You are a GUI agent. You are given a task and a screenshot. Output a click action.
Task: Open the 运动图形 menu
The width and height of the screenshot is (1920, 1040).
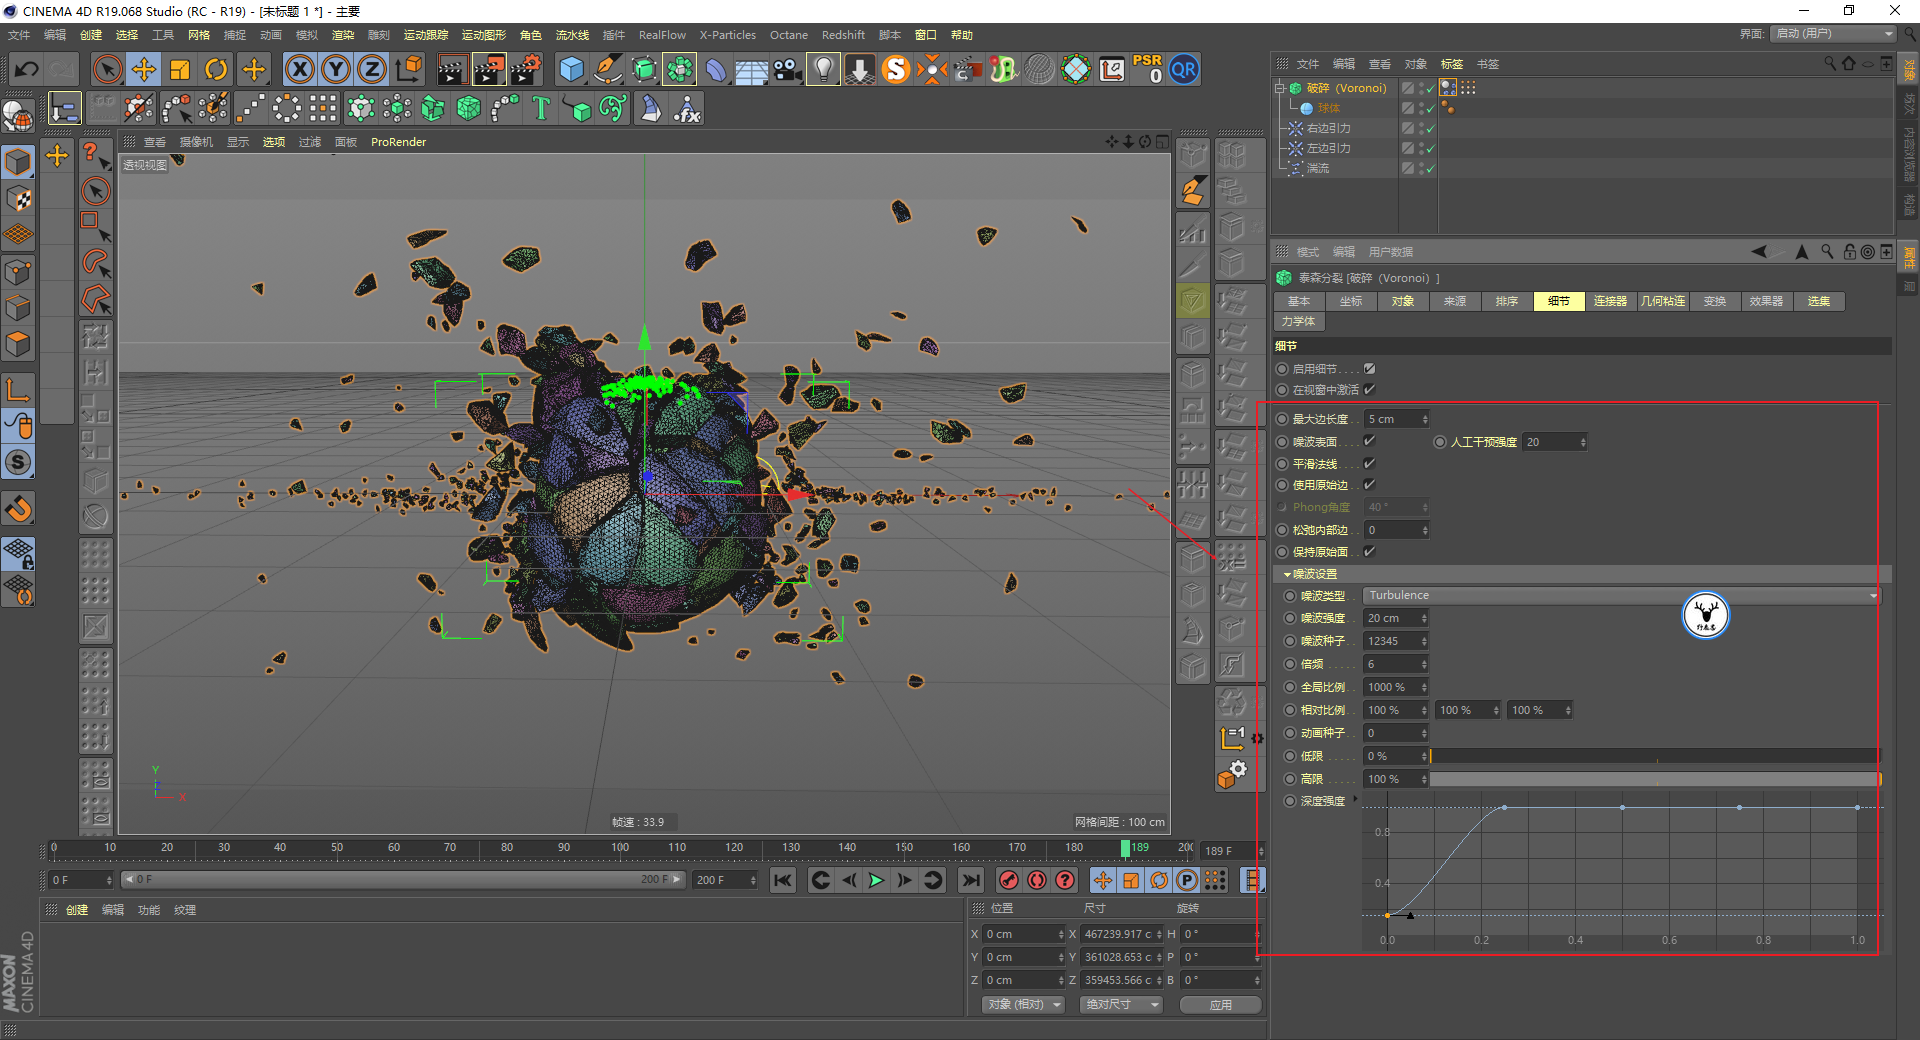(484, 35)
